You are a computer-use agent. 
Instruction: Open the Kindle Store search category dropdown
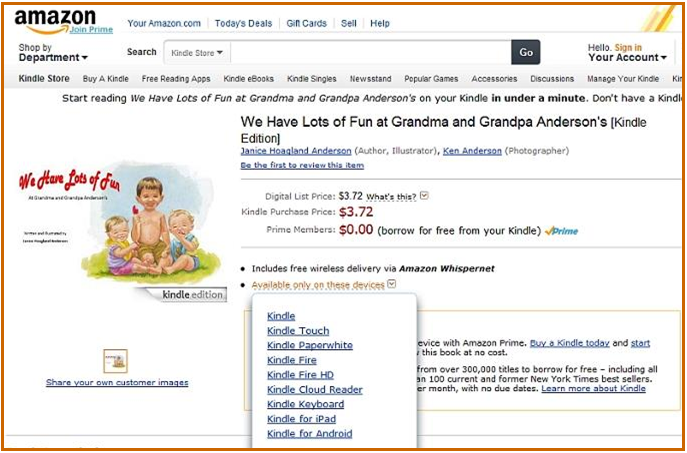197,53
